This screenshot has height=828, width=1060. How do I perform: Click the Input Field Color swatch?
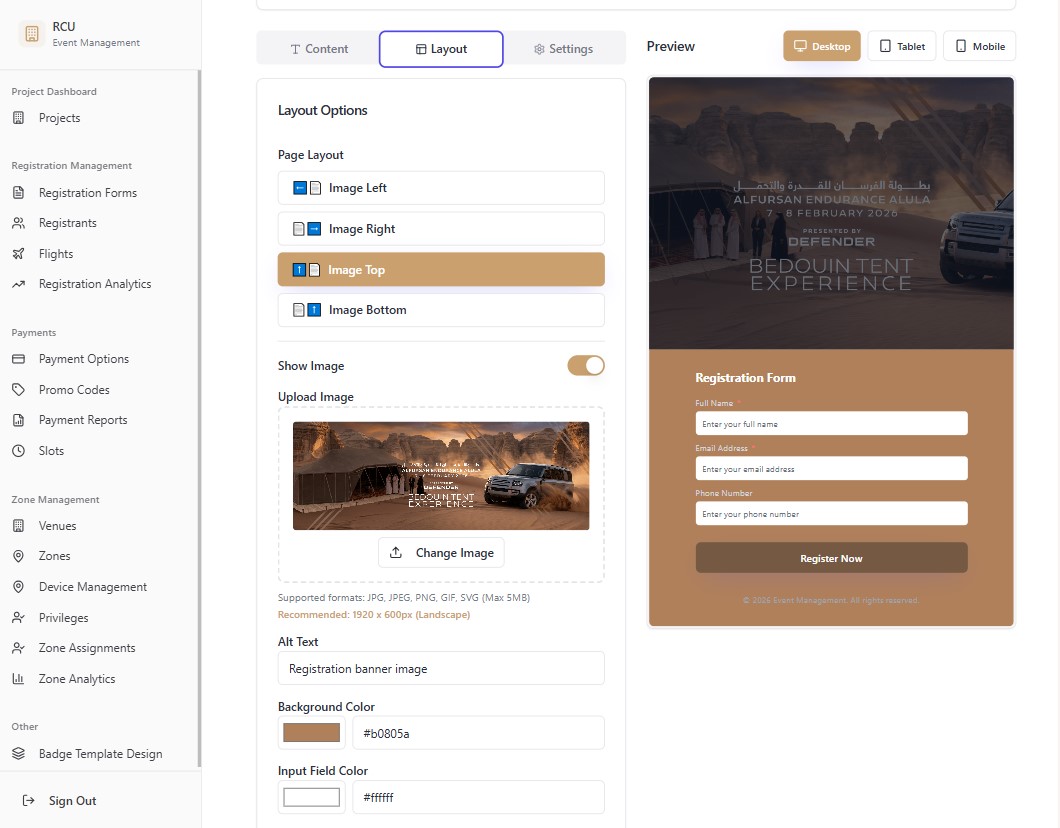coord(311,796)
